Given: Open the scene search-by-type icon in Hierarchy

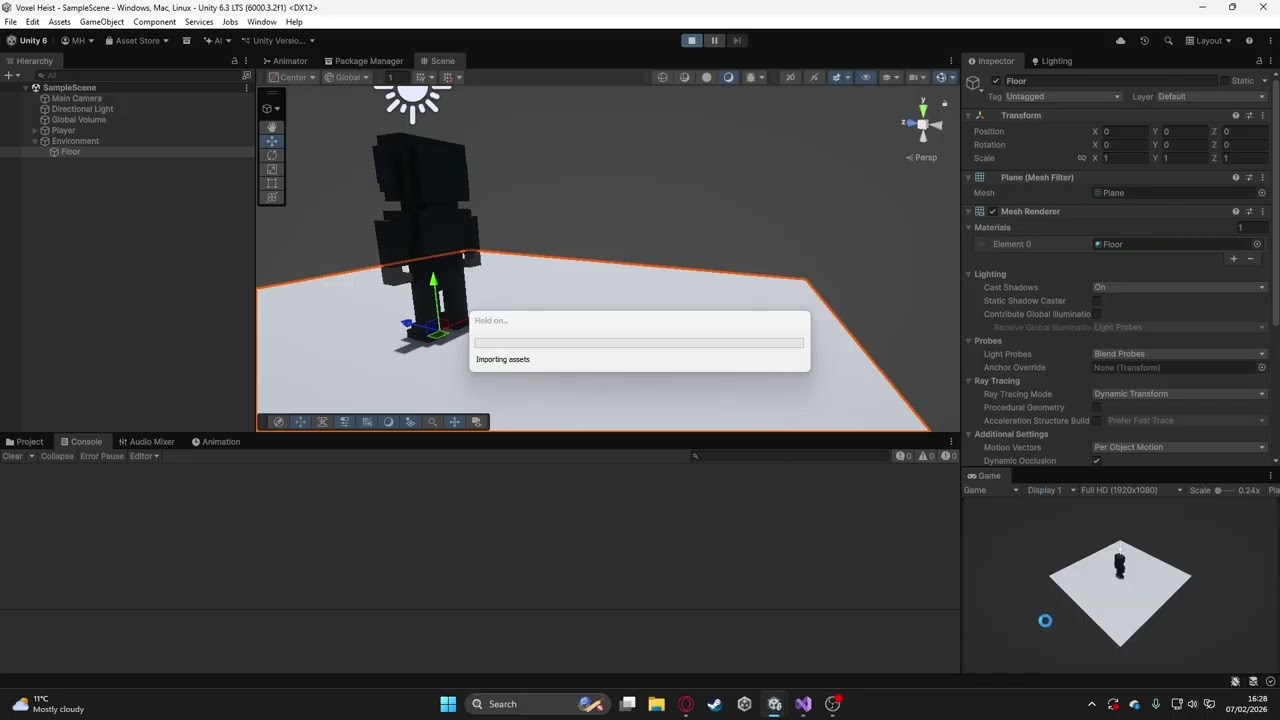Looking at the screenshot, I should [247, 75].
